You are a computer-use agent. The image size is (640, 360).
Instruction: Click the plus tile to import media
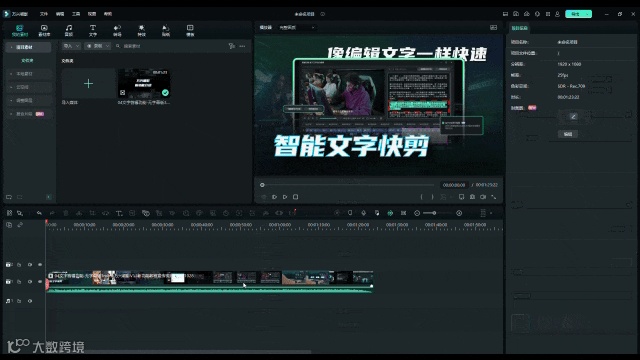[x=89, y=84]
